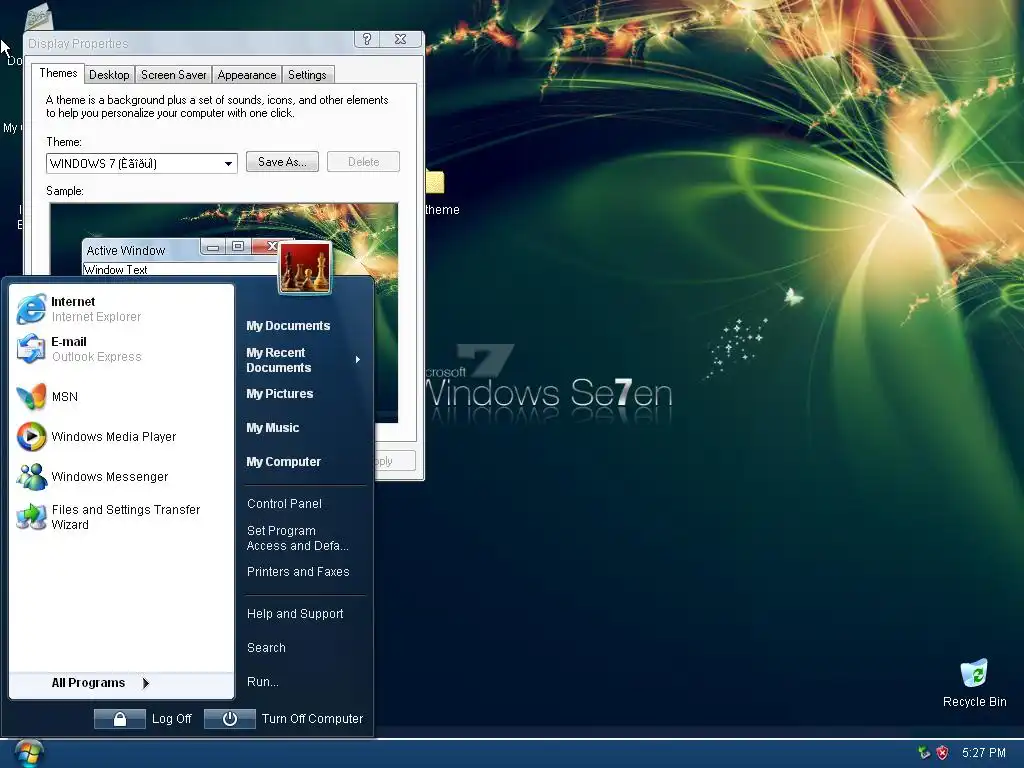The height and width of the screenshot is (768, 1024).
Task: Switch to the Desktop tab
Action: click(x=109, y=74)
